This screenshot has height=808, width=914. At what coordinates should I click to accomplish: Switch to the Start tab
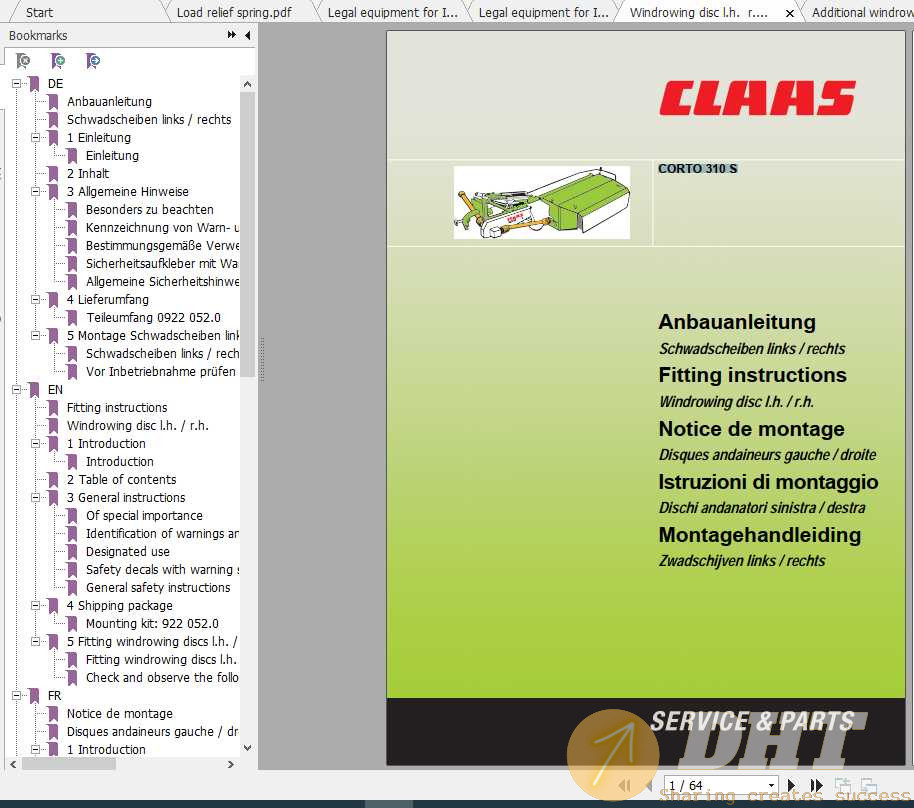click(x=39, y=12)
